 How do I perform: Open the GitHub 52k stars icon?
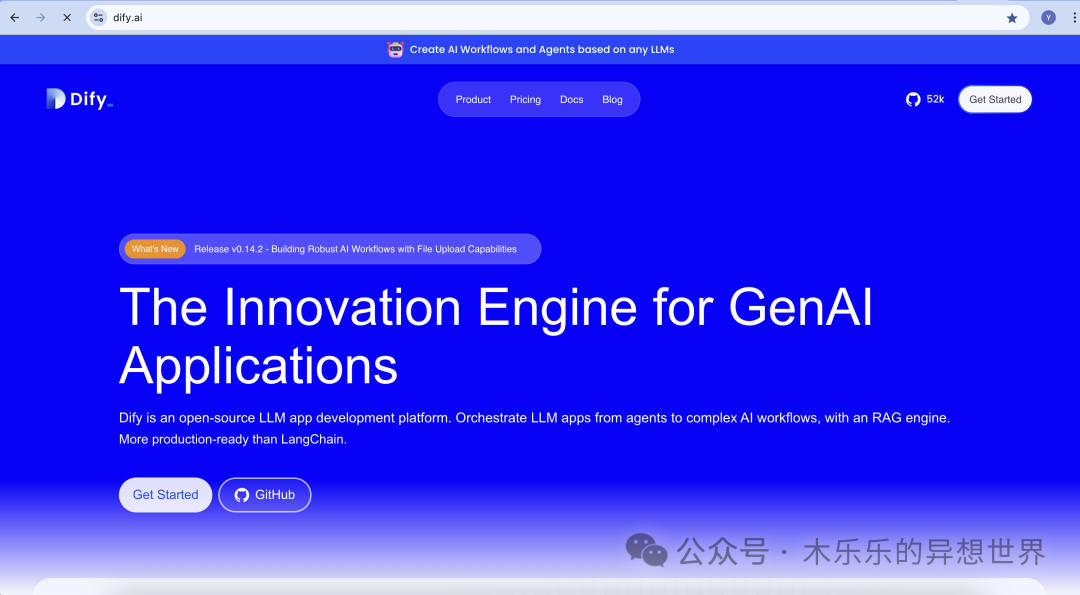(913, 99)
